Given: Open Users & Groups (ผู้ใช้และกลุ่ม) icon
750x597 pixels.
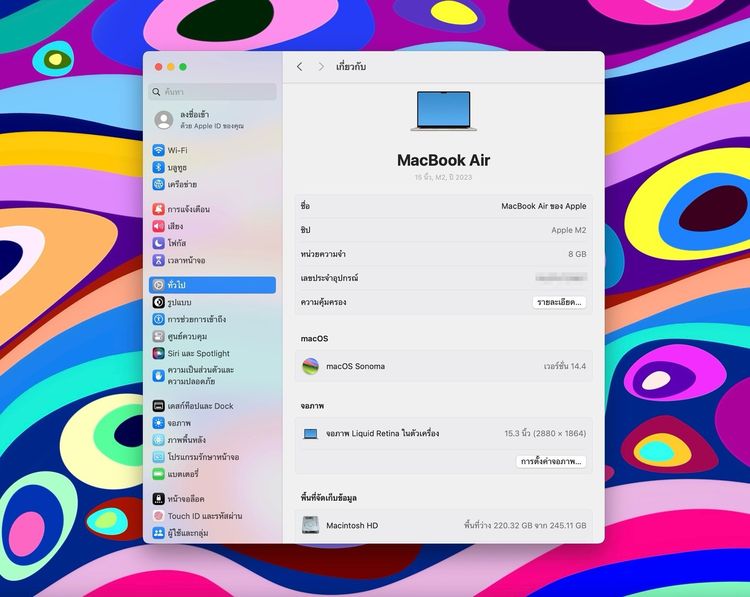Looking at the screenshot, I should 158,533.
